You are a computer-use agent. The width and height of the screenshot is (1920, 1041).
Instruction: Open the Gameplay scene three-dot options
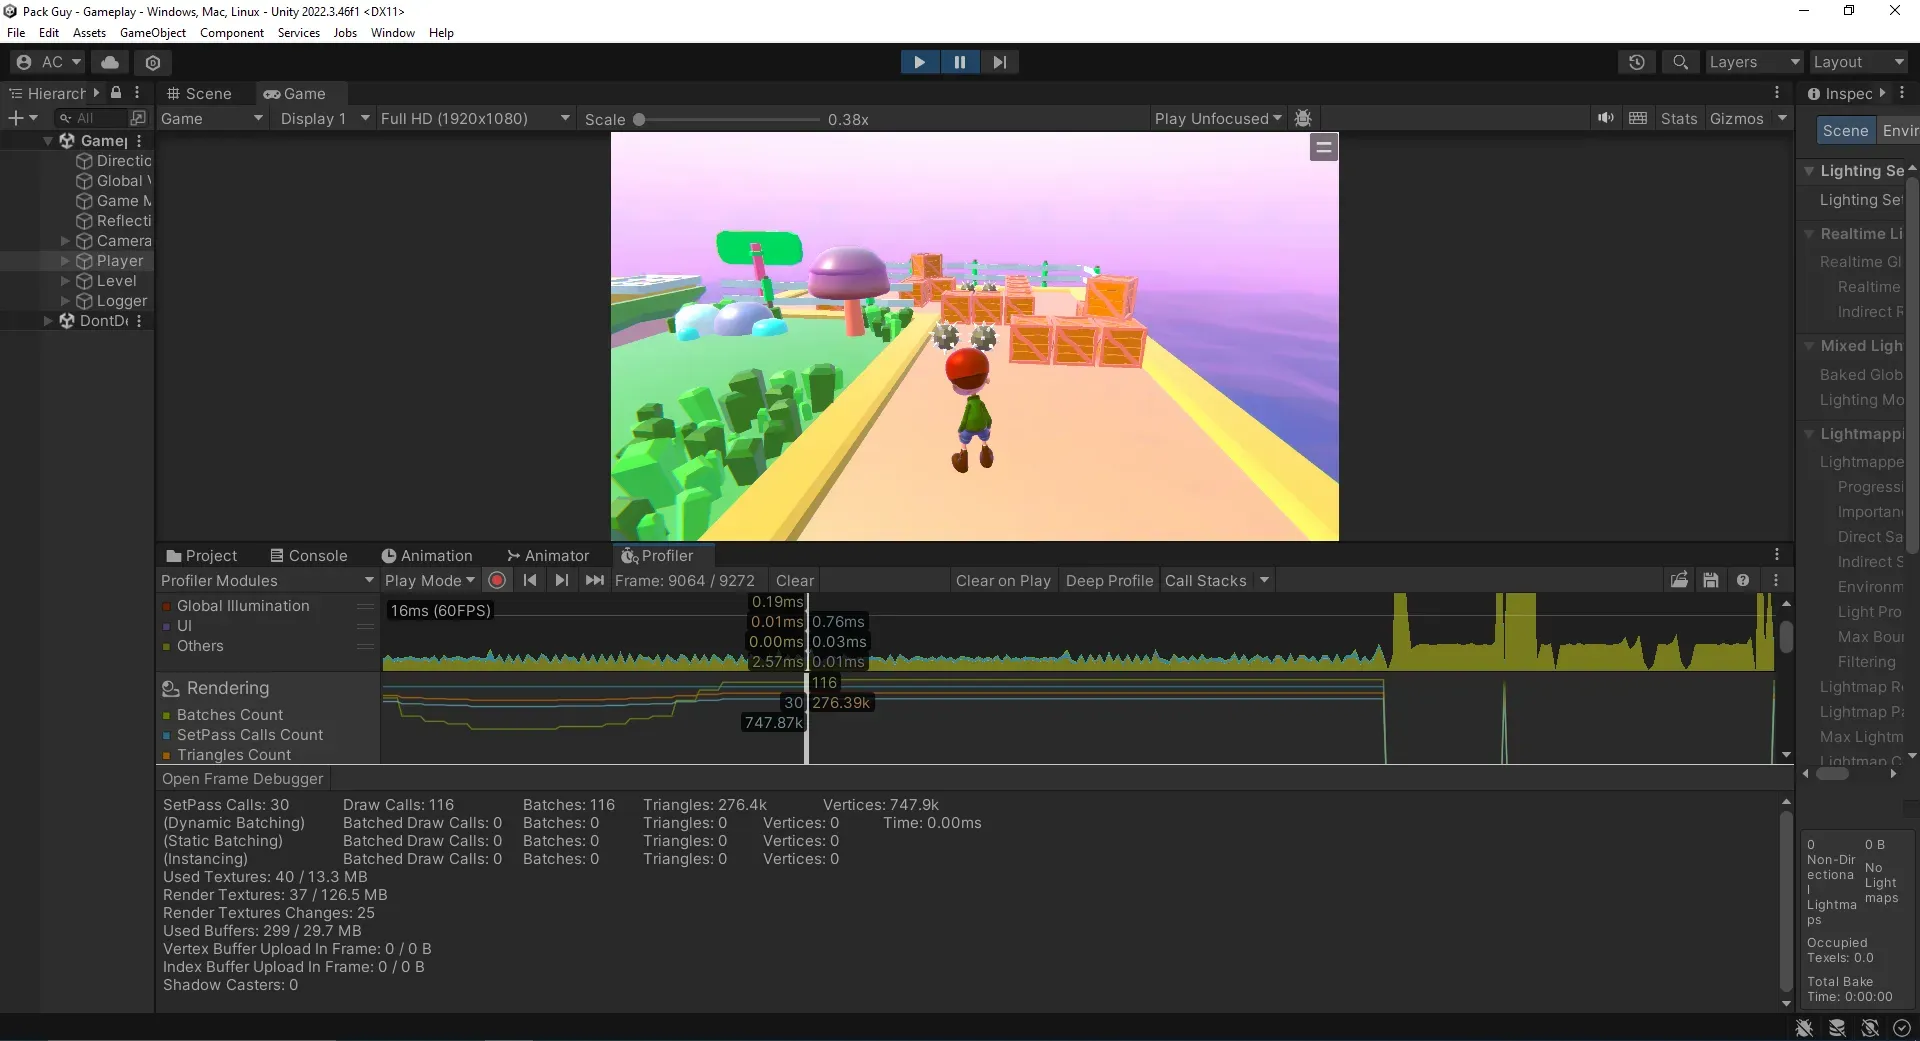tap(139, 141)
